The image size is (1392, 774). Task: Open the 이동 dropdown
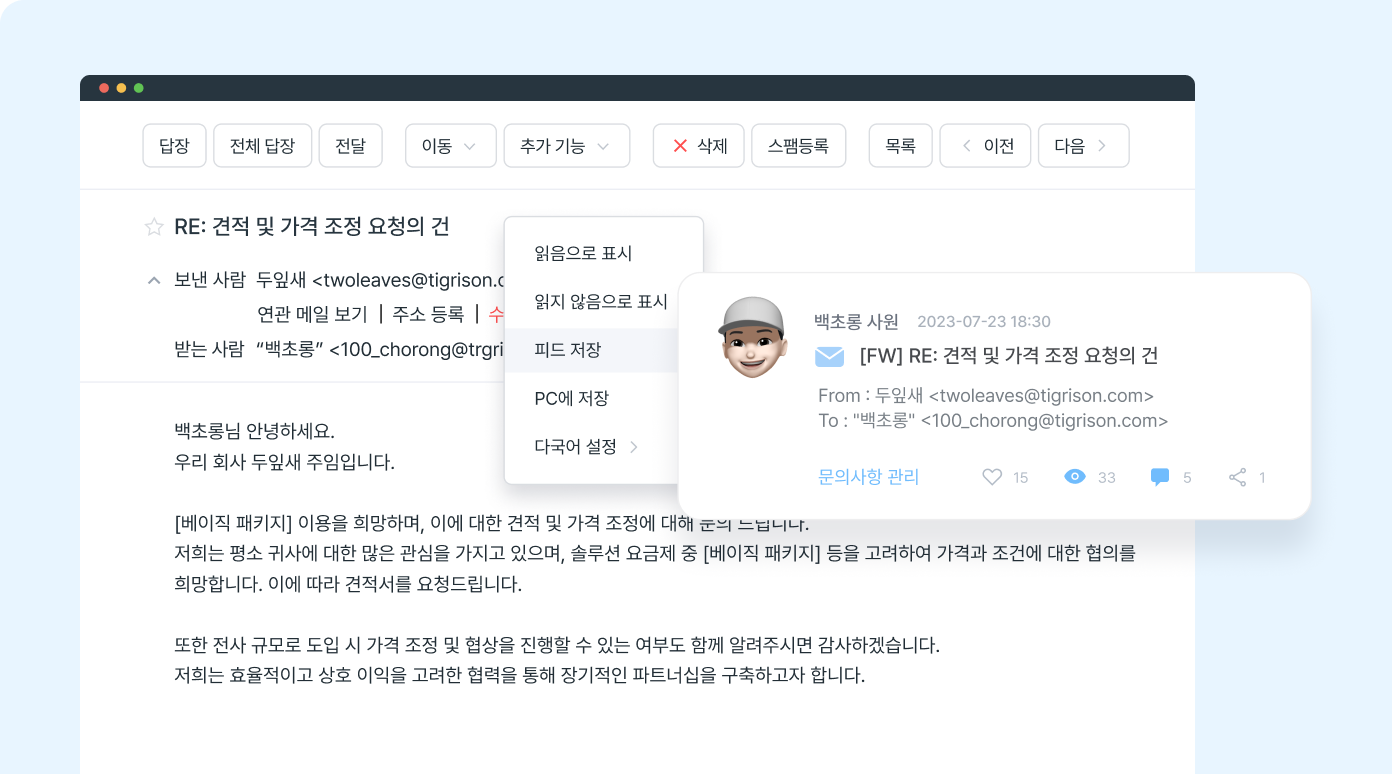[x=450, y=145]
